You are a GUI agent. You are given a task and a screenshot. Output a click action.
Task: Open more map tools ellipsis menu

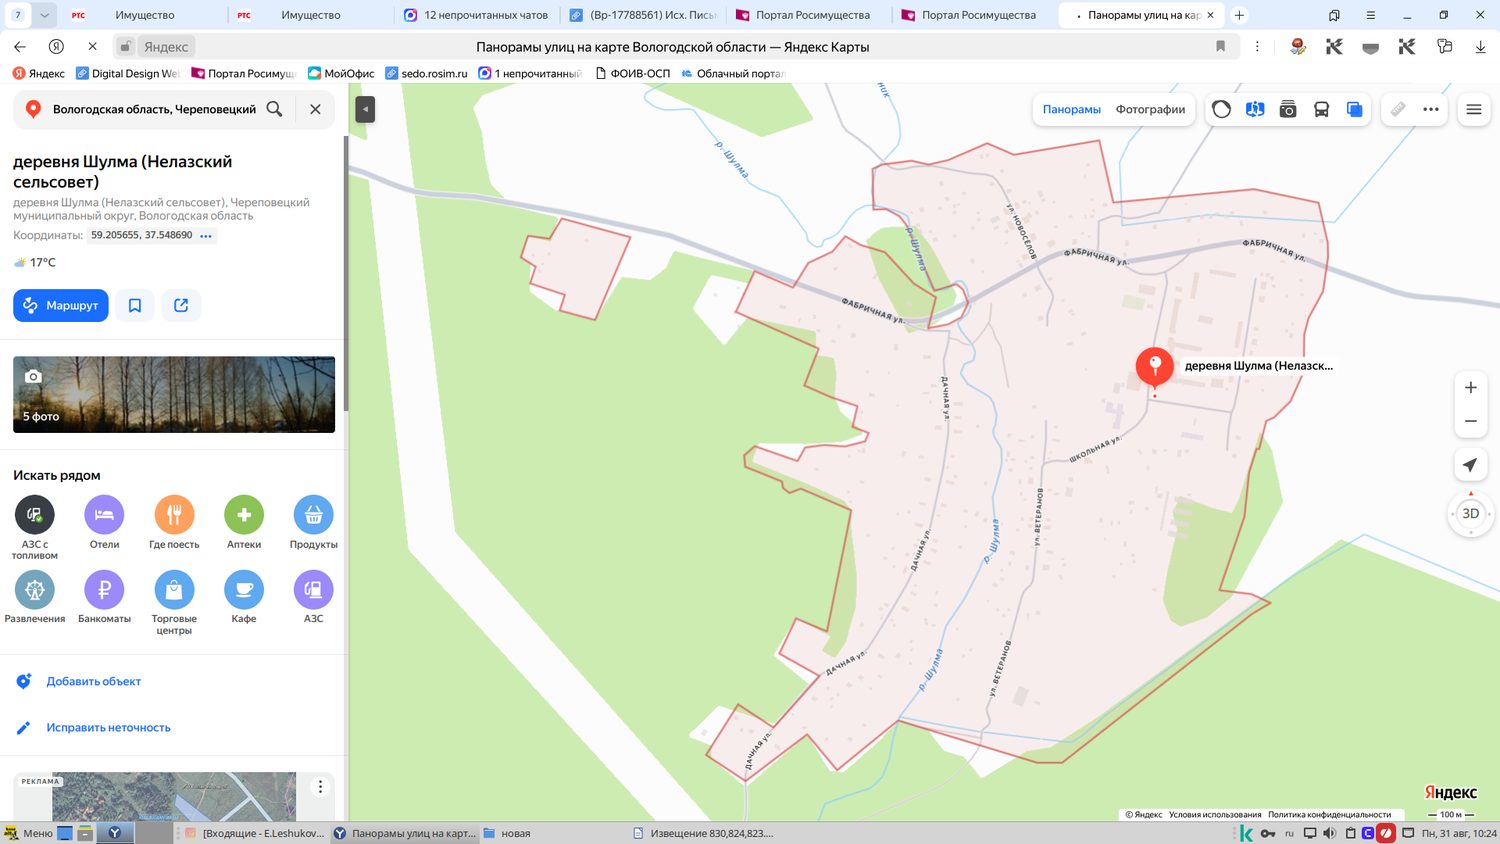point(1431,109)
